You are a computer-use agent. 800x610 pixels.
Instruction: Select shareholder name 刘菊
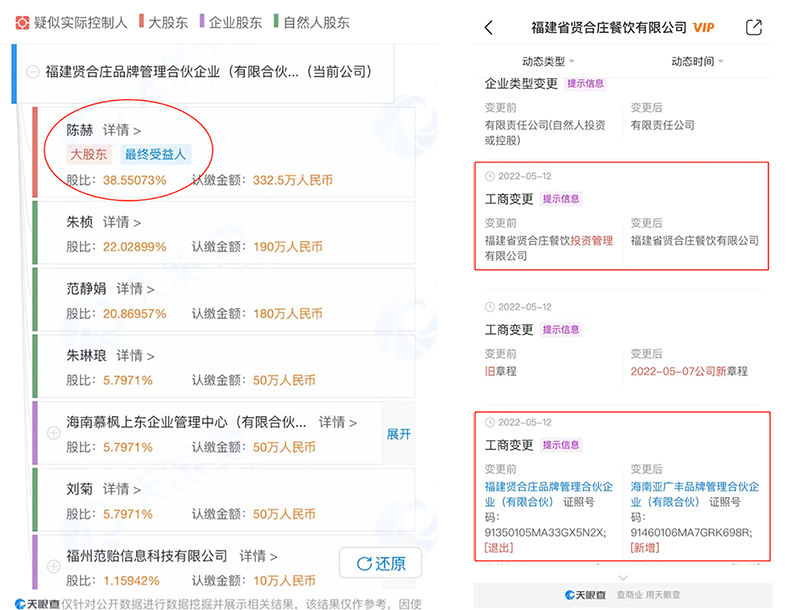[80, 489]
